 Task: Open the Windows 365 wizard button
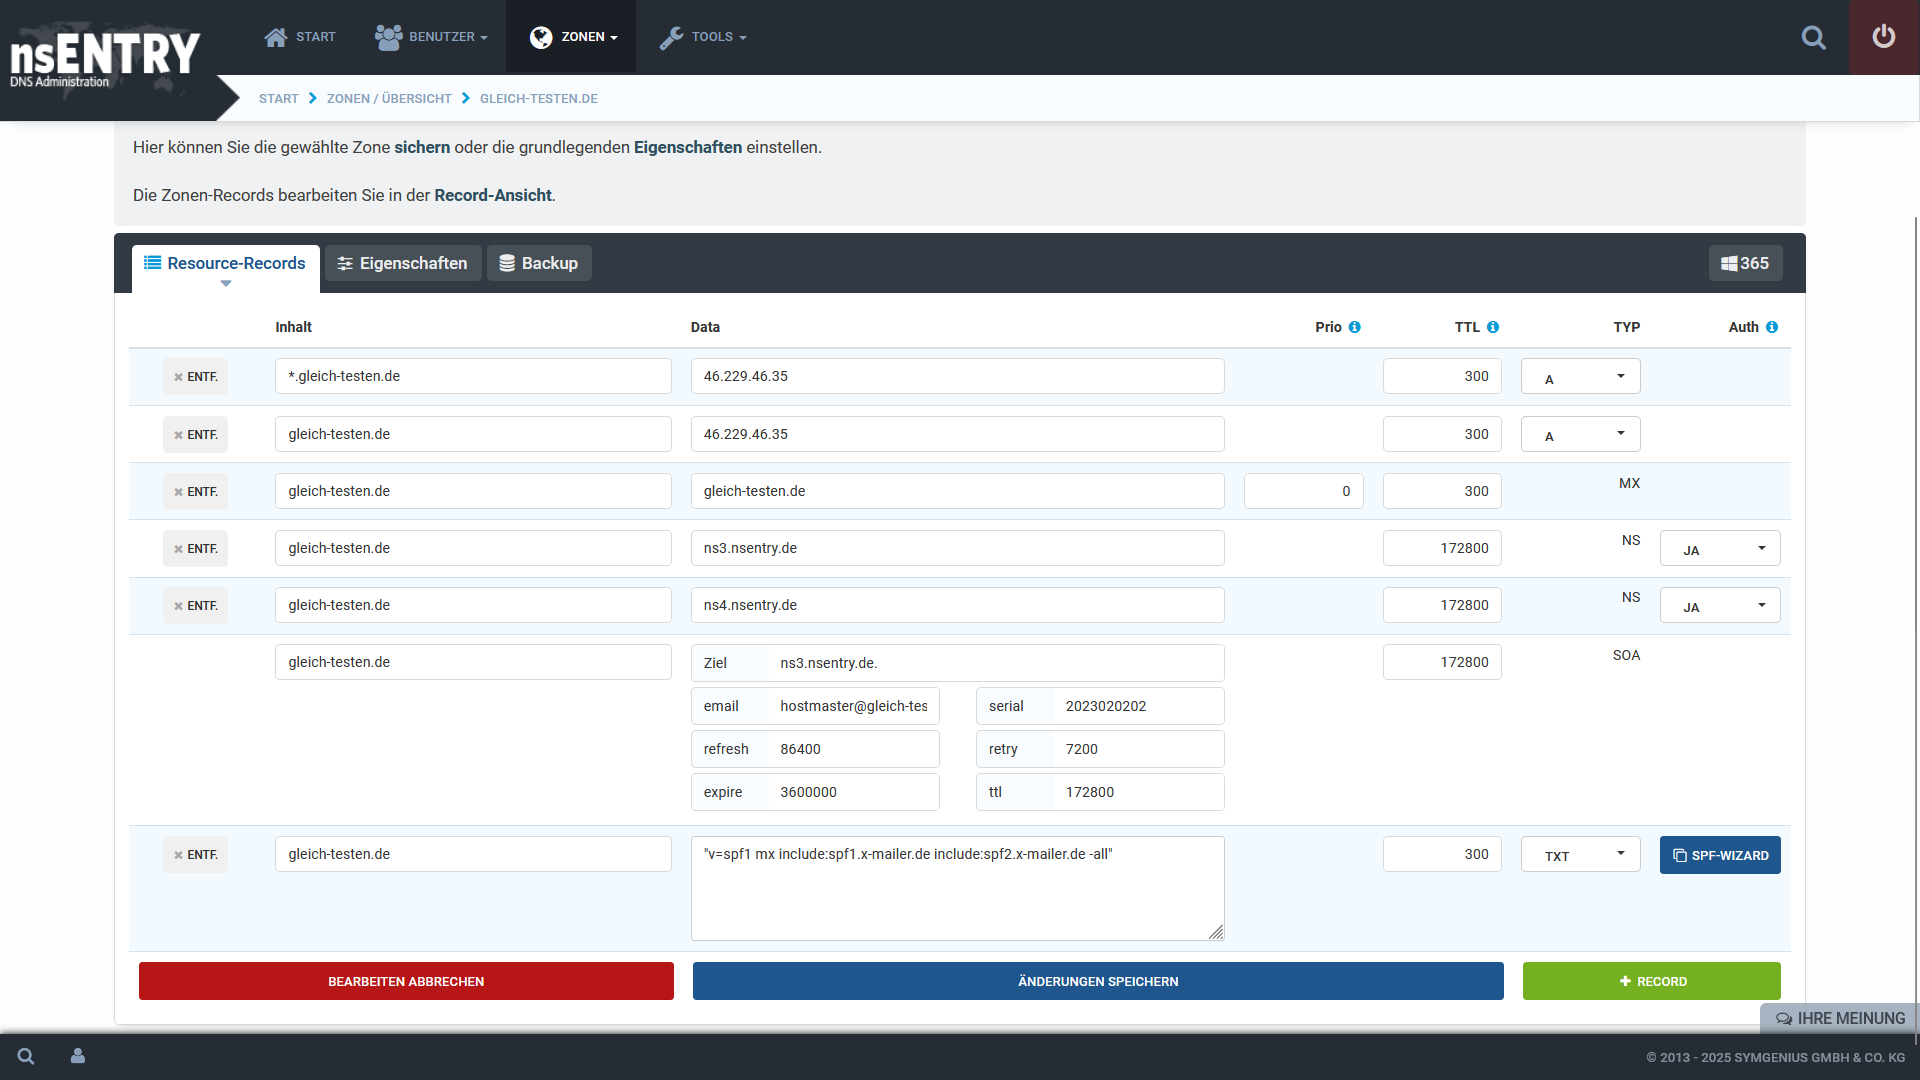(x=1744, y=263)
